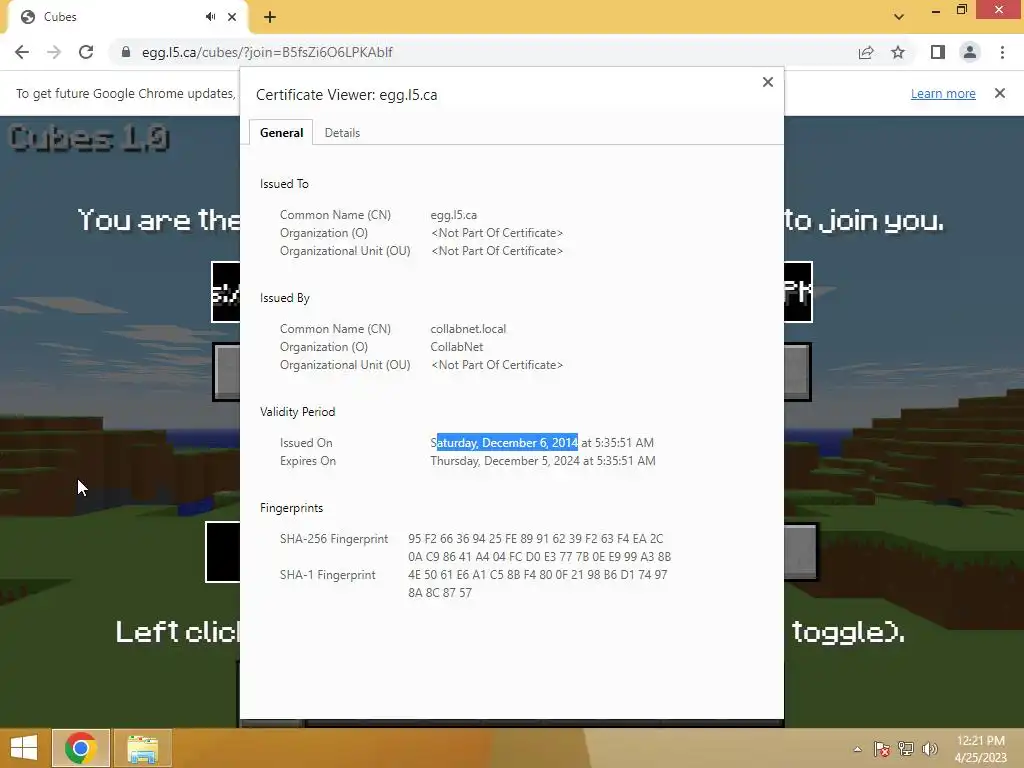The width and height of the screenshot is (1024, 768).
Task: Click the Fingerprints heading
Action: click(291, 508)
